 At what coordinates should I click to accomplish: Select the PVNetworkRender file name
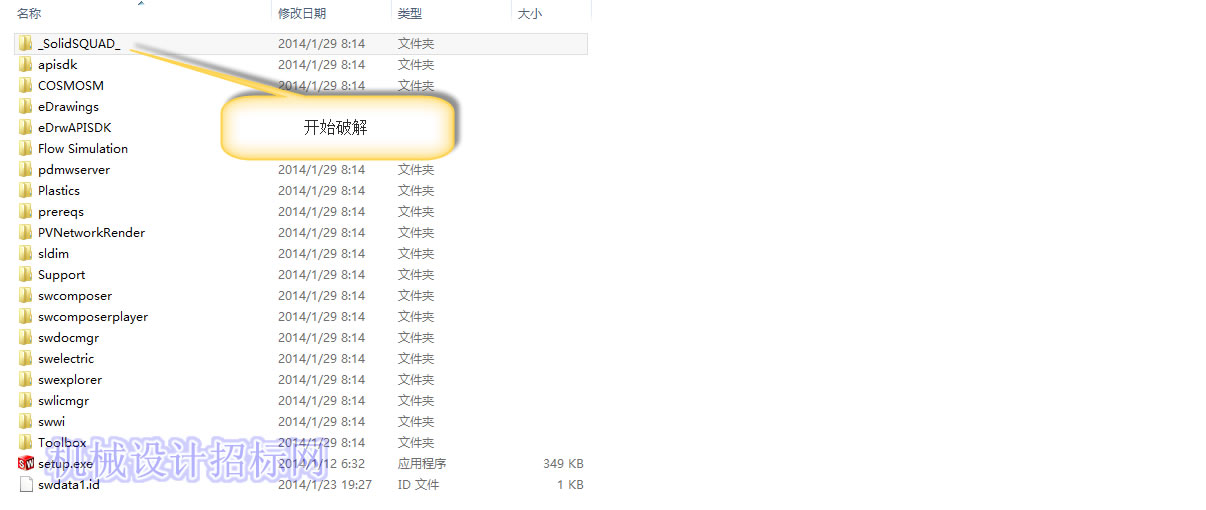(x=92, y=233)
